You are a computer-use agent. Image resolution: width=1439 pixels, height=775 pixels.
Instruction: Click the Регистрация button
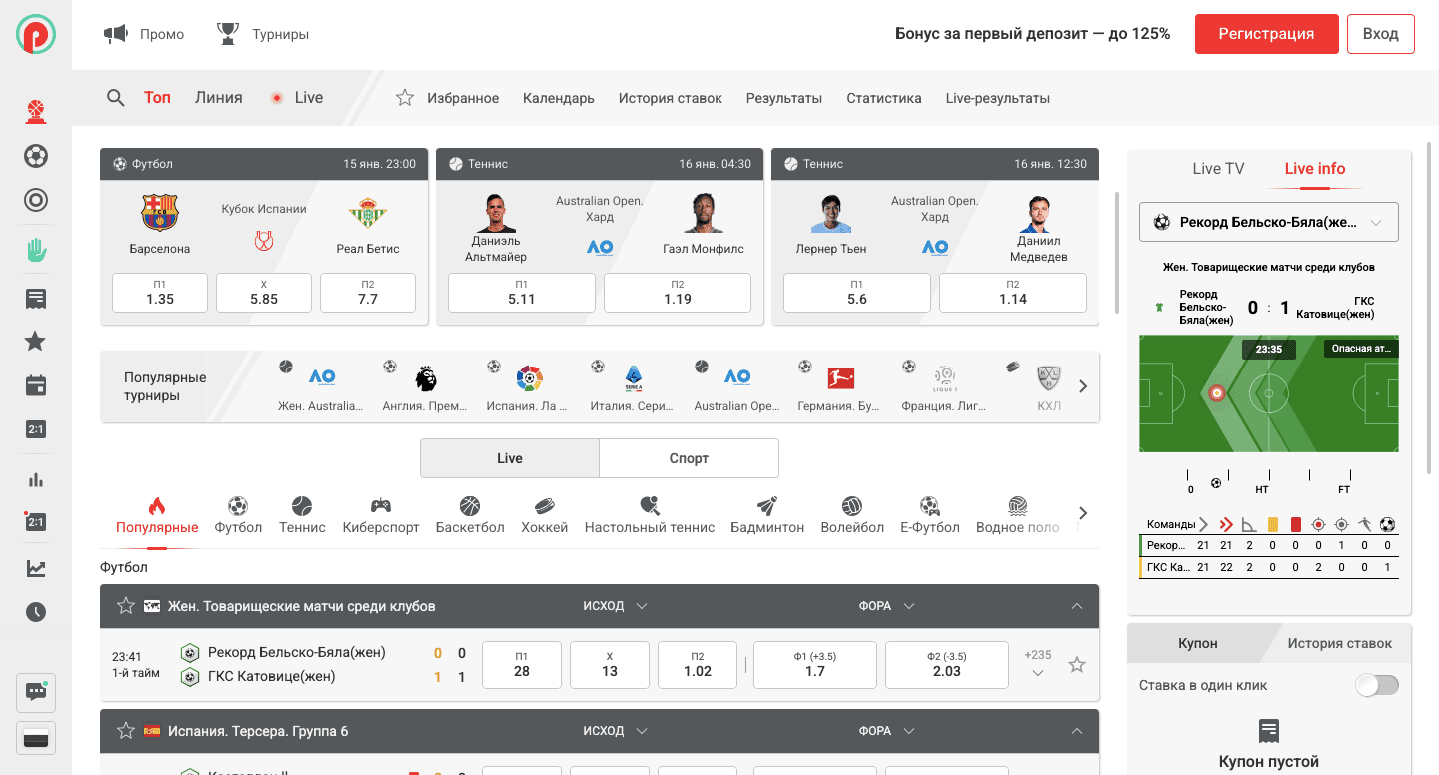(1265, 34)
